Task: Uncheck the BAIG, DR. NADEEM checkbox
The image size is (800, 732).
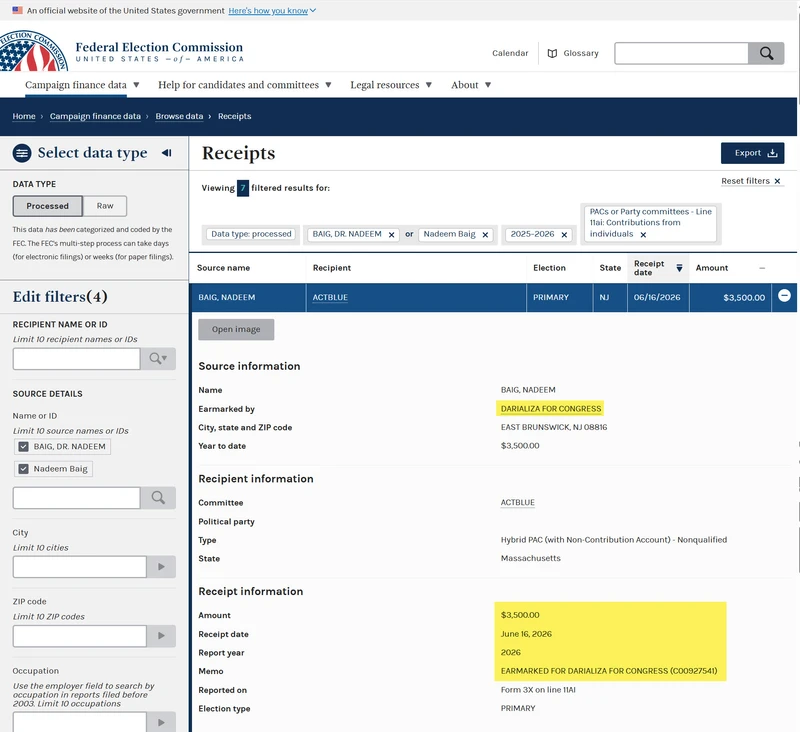Action: click(x=23, y=447)
